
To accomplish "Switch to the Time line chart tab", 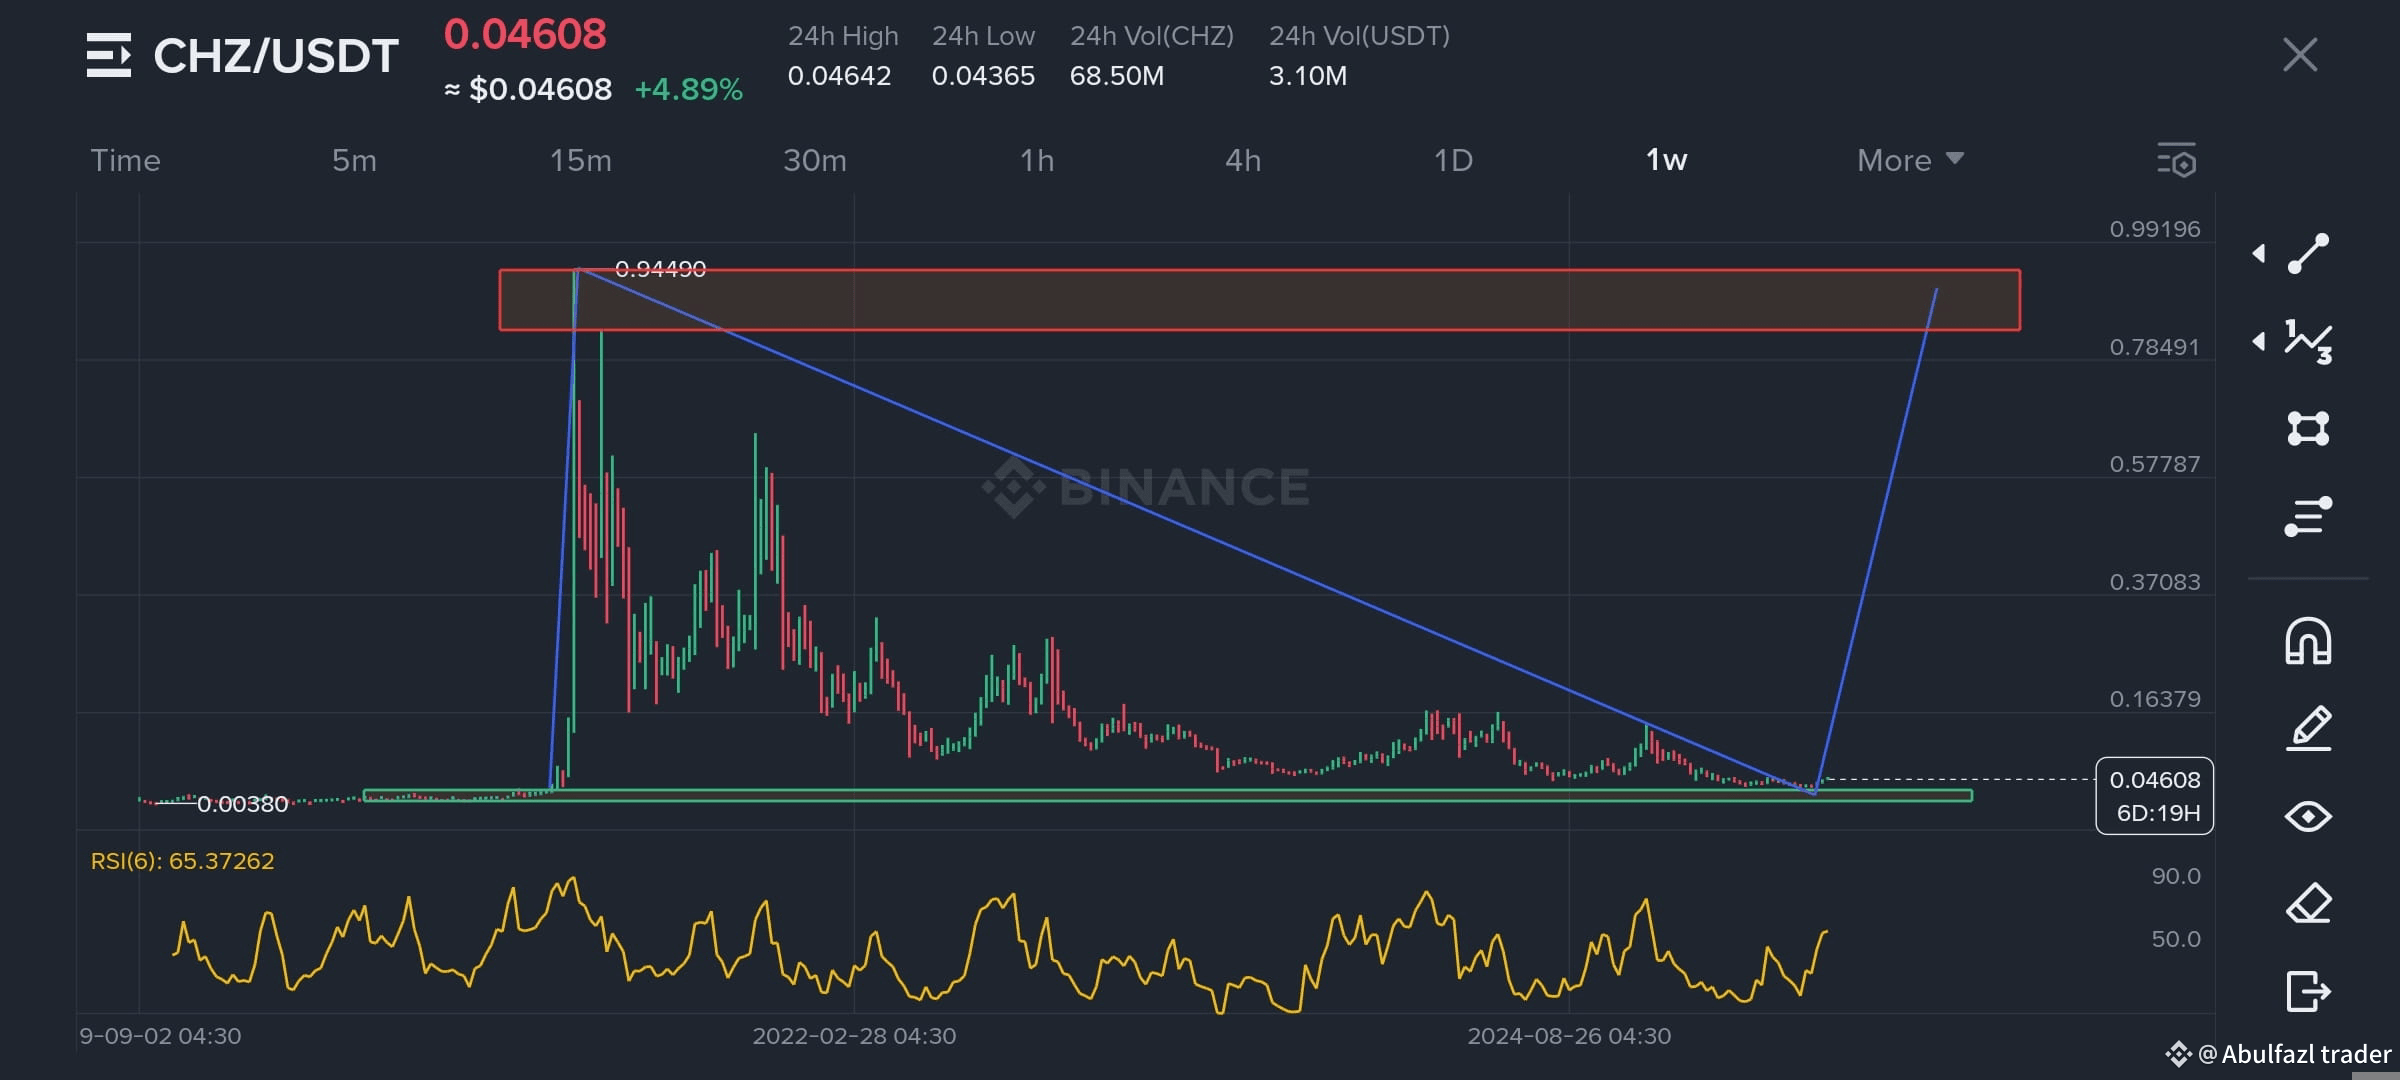I will point(125,160).
